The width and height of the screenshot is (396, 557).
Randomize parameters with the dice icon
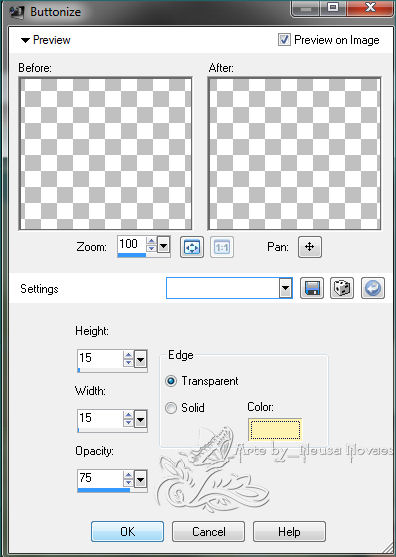(342, 288)
